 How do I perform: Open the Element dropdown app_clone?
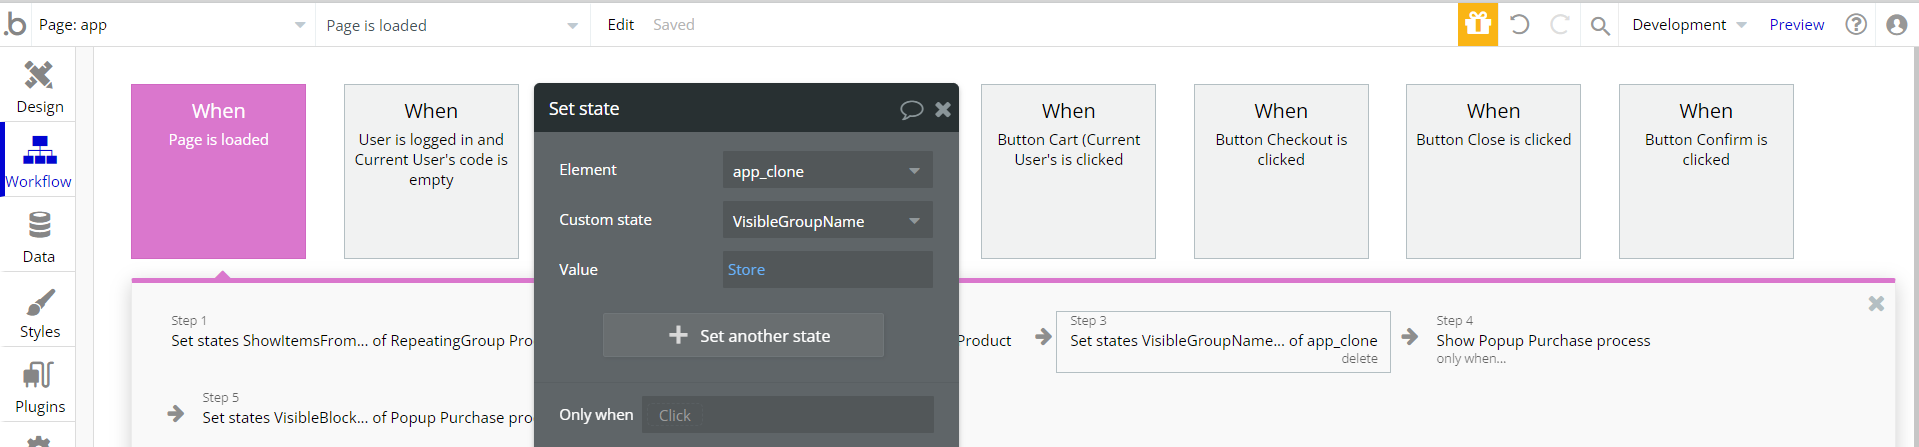pos(827,170)
